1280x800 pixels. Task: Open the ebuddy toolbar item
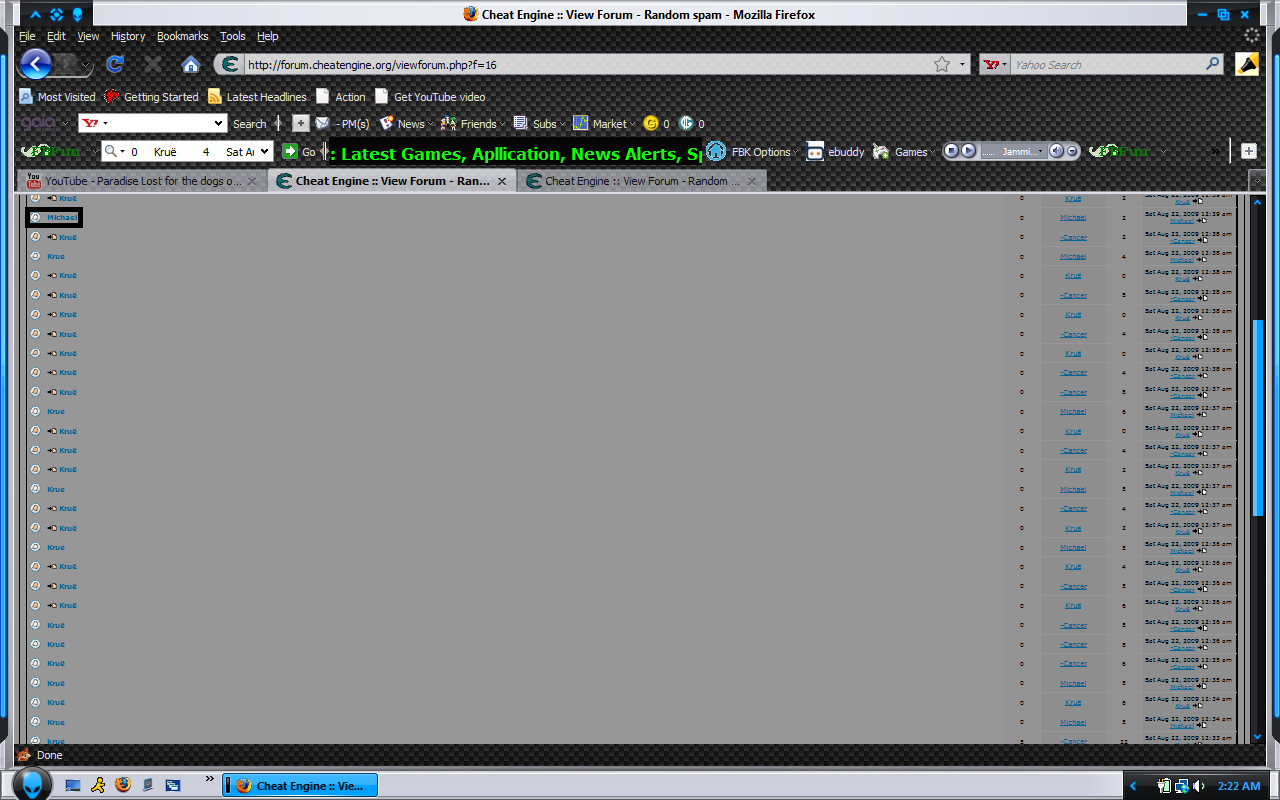point(835,152)
